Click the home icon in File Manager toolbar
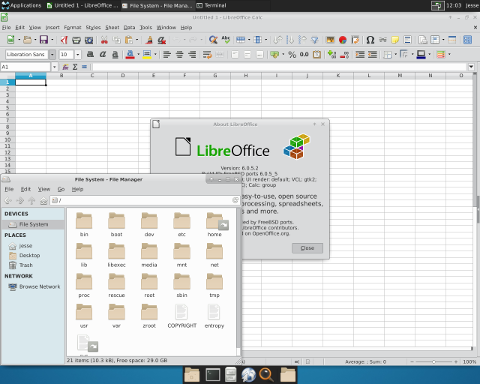Image resolution: width=480 pixels, height=384 pixels. (43, 200)
